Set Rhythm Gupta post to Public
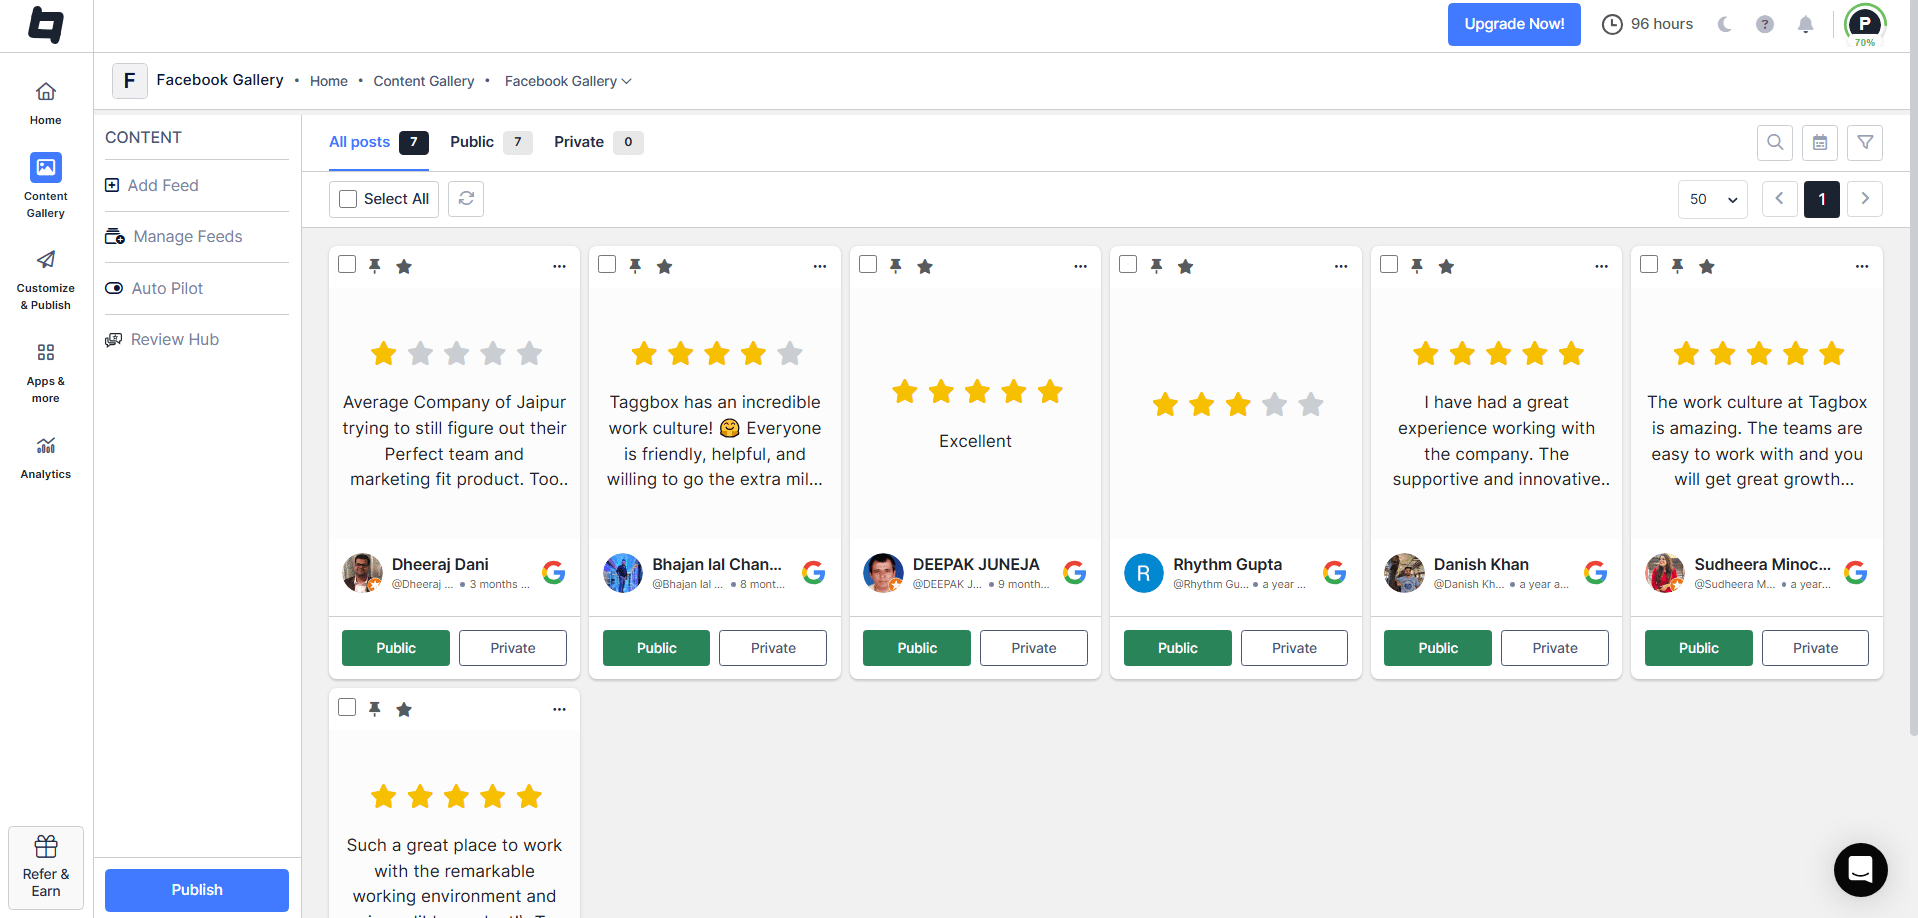The height and width of the screenshot is (918, 1918). click(x=1178, y=648)
